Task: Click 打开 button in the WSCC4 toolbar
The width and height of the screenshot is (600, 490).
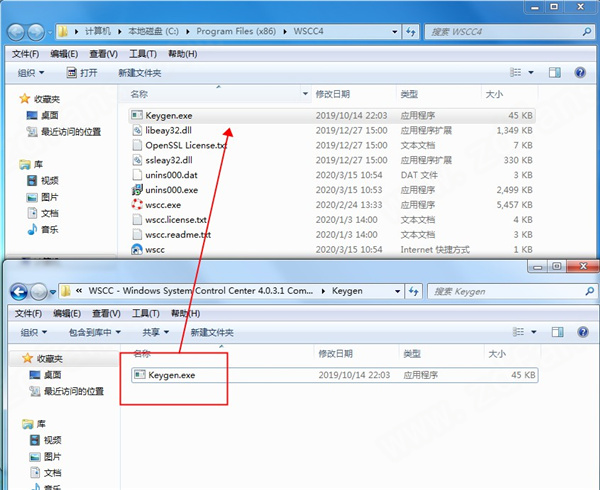Action: [82, 73]
